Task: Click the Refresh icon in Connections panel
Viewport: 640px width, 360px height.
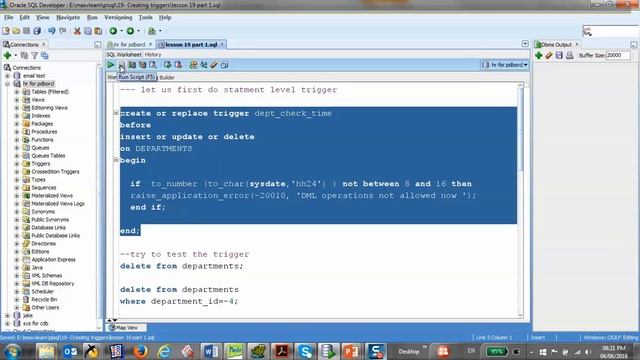Action: 24,56
